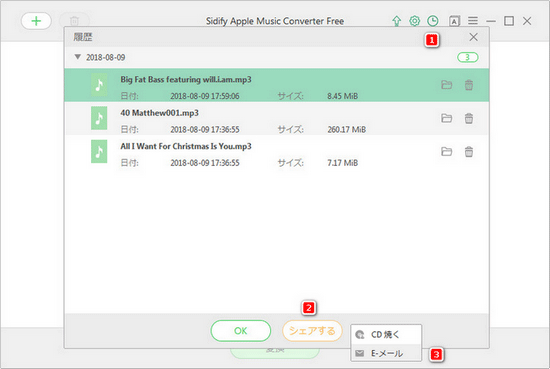Choose CD 焼く from share menu
This screenshot has width=550, height=369.
pyautogui.click(x=386, y=335)
